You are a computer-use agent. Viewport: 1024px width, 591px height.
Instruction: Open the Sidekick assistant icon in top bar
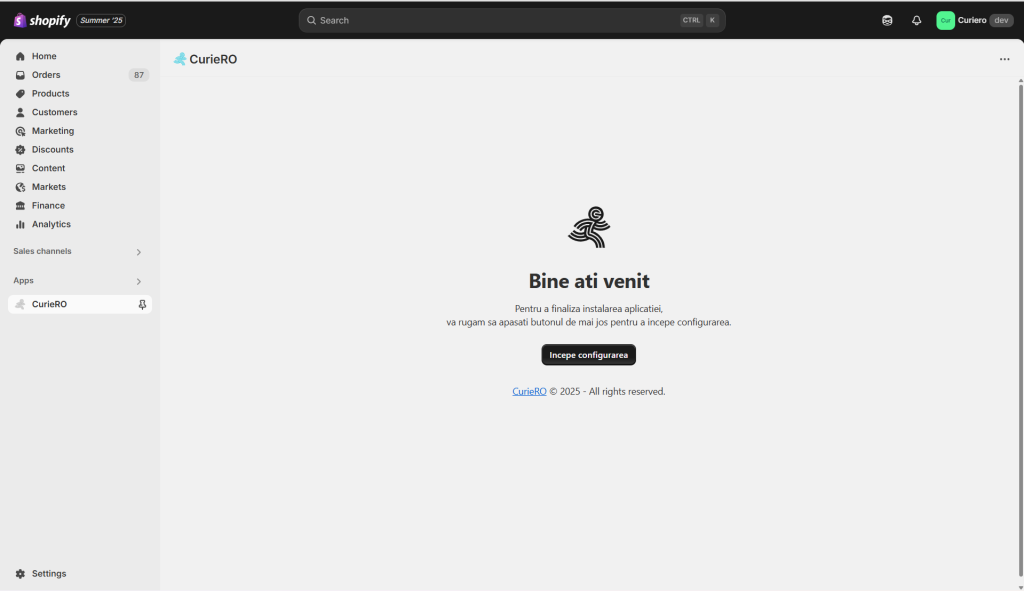[x=887, y=20]
